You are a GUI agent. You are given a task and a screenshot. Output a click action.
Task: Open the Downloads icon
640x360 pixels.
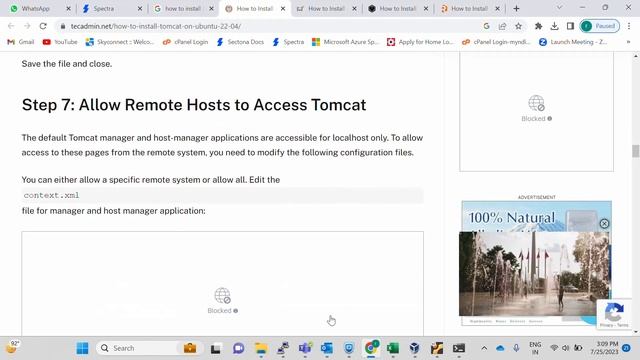[554, 26]
